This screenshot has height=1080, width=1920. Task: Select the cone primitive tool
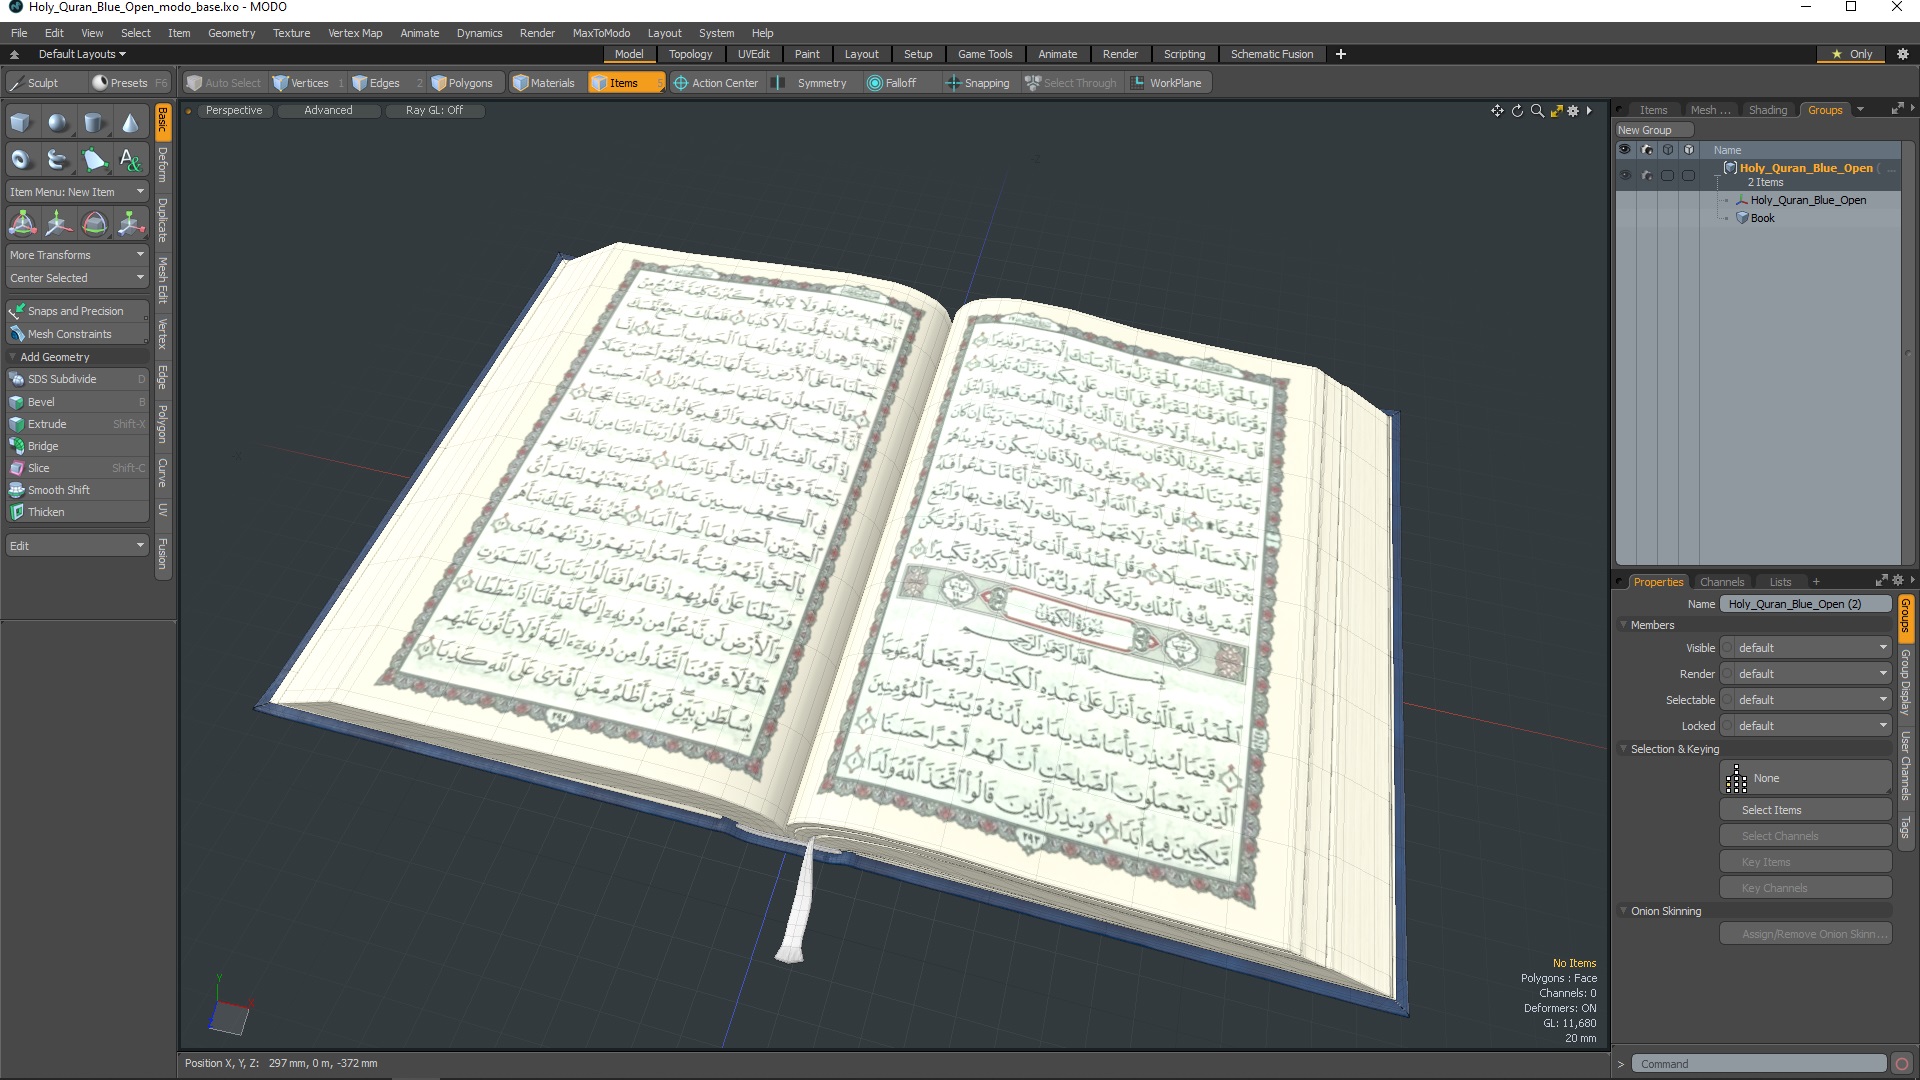130,123
